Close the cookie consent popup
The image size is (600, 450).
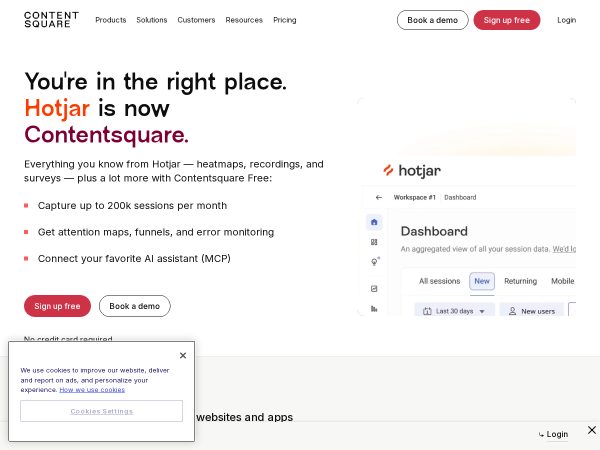[183, 355]
